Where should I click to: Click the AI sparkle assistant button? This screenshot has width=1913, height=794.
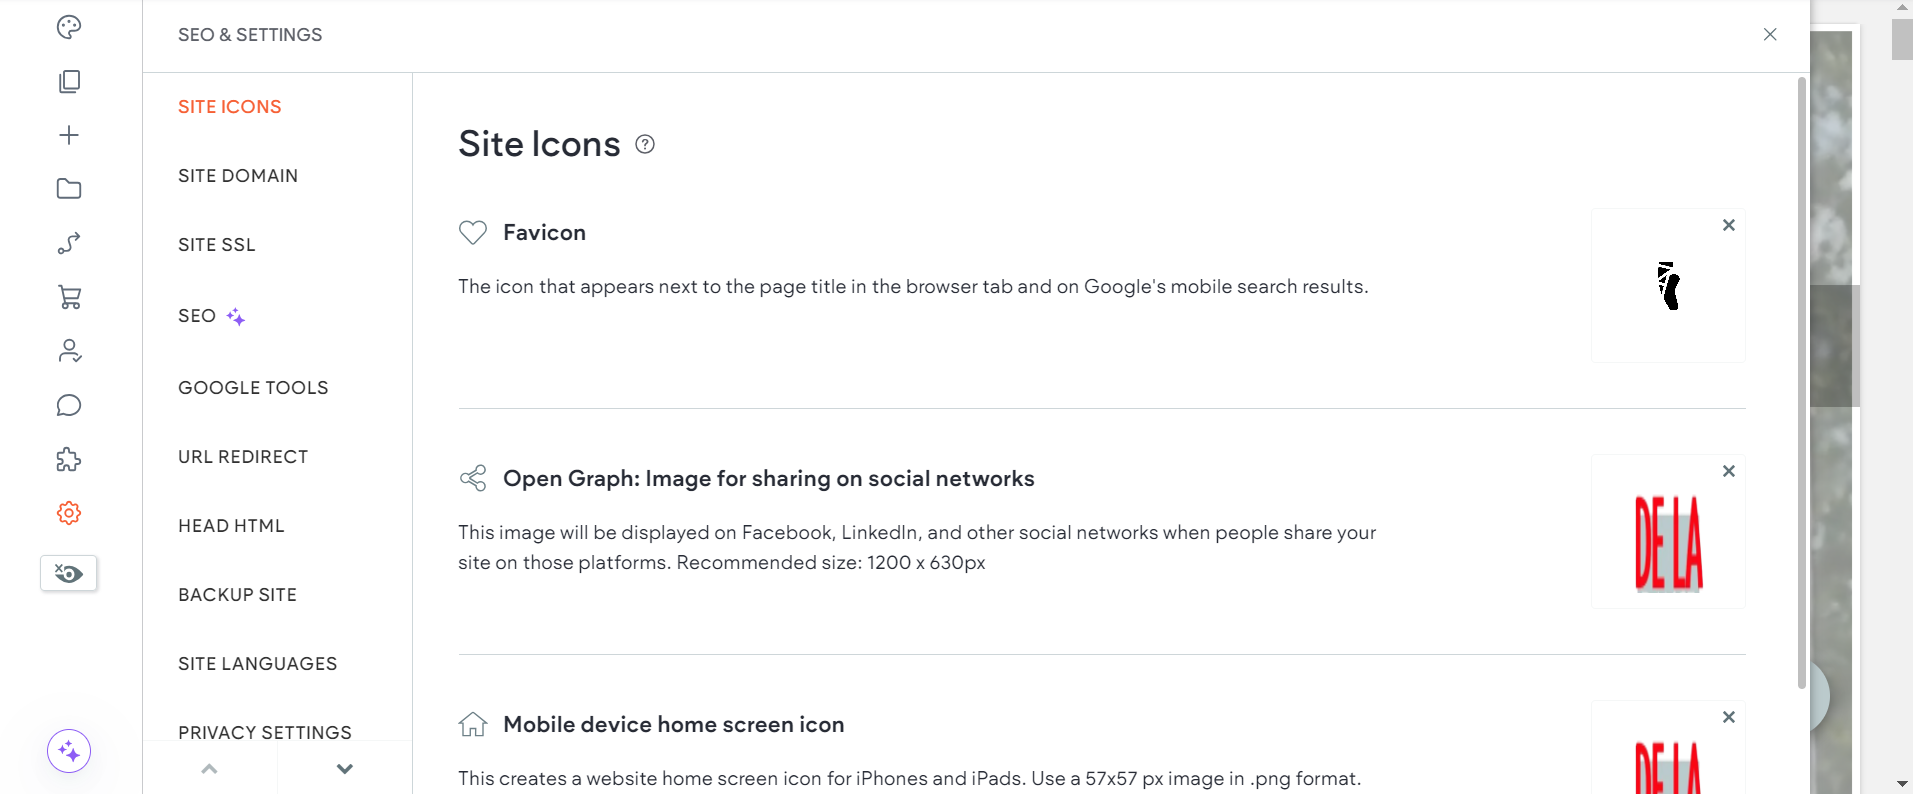tap(69, 751)
